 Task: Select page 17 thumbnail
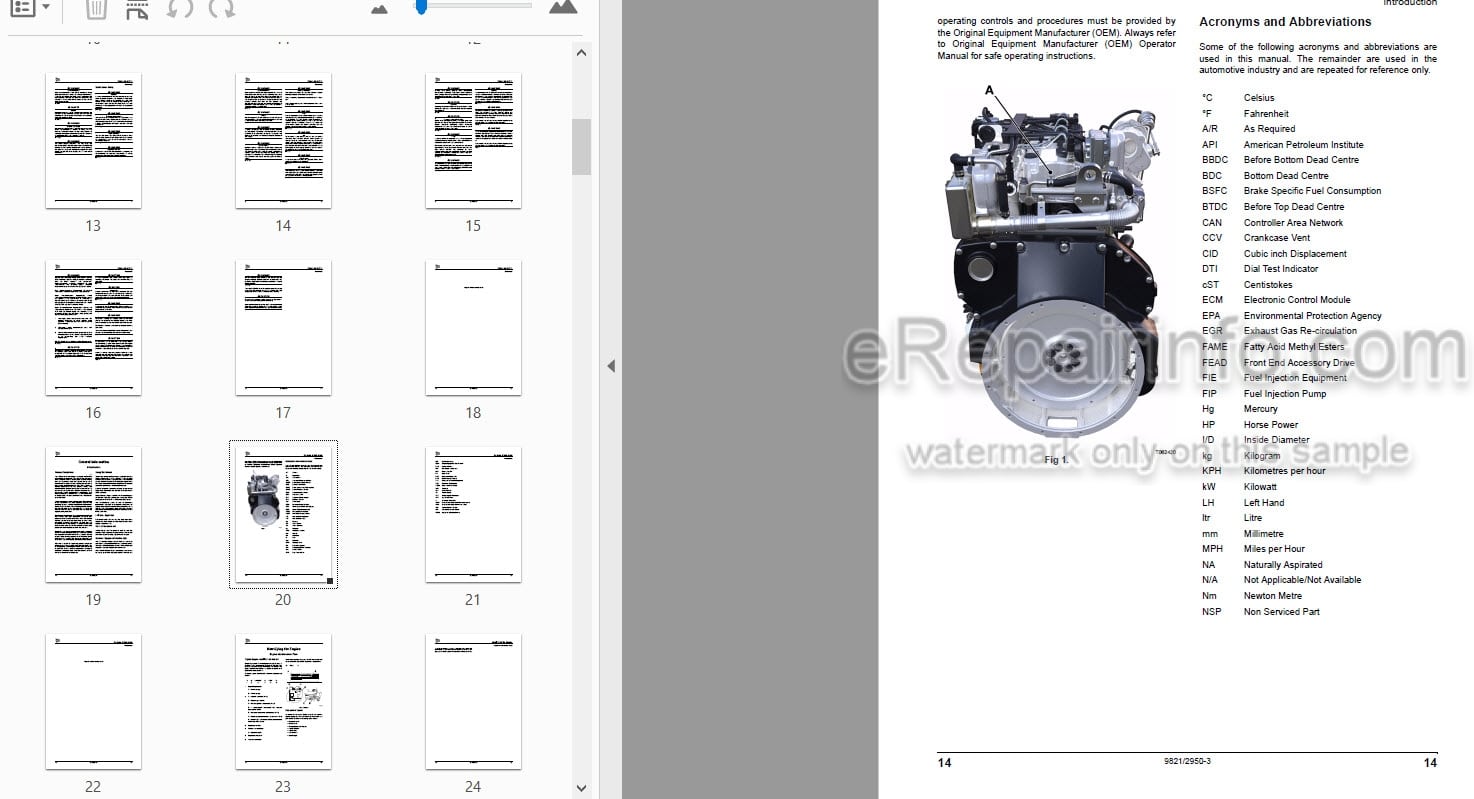[283, 328]
